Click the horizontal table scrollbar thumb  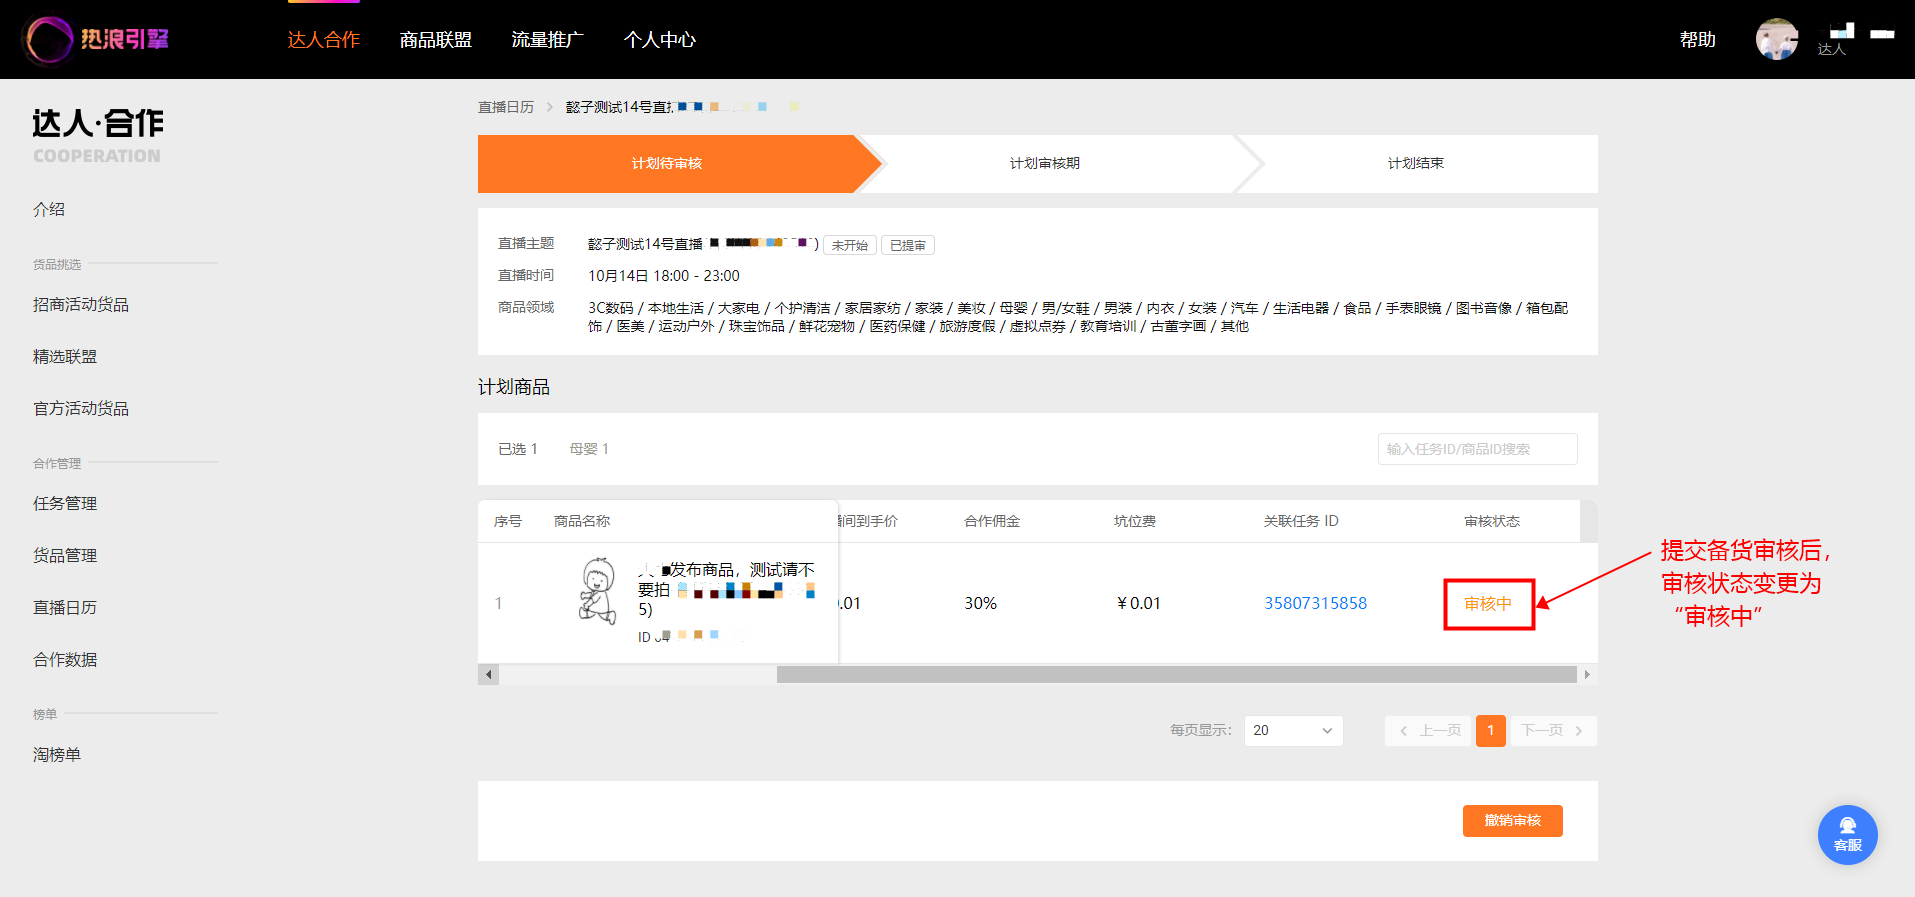(x=1177, y=675)
